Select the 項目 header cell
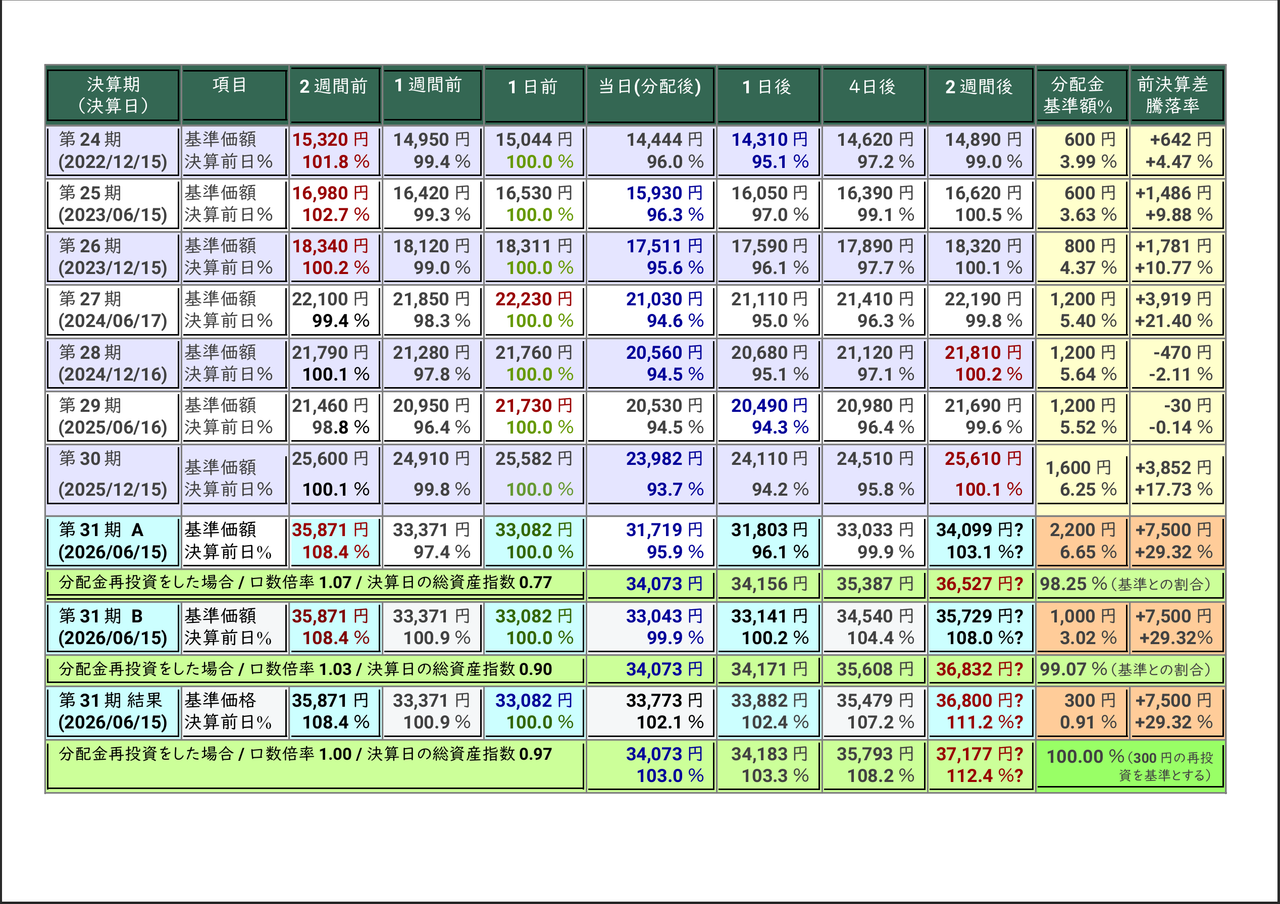Image resolution: width=1280 pixels, height=904 pixels. point(234,95)
